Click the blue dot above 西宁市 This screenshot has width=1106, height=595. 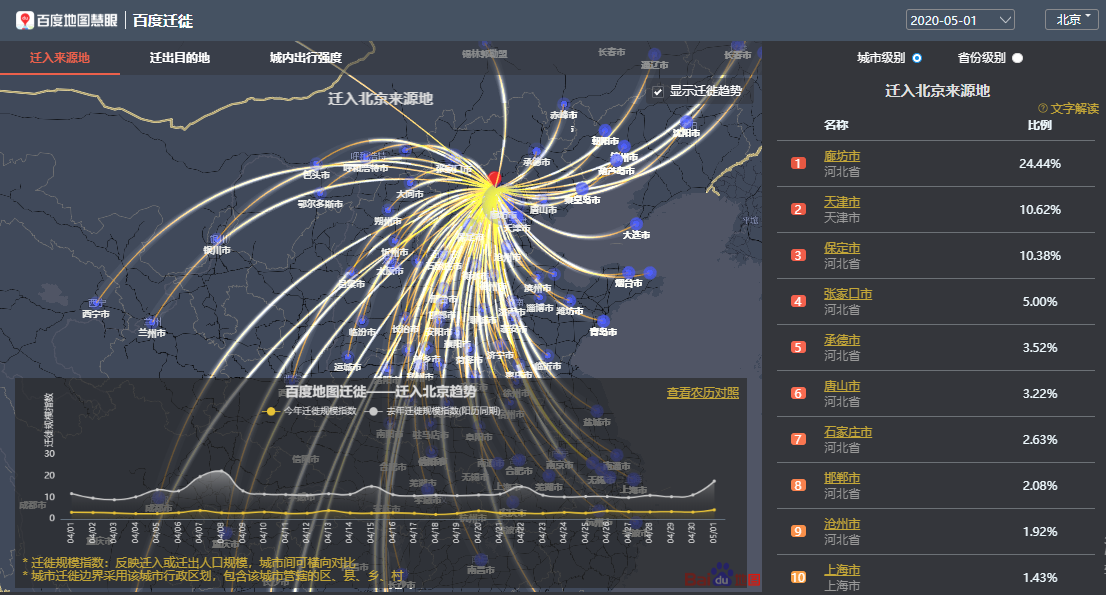pos(97,302)
